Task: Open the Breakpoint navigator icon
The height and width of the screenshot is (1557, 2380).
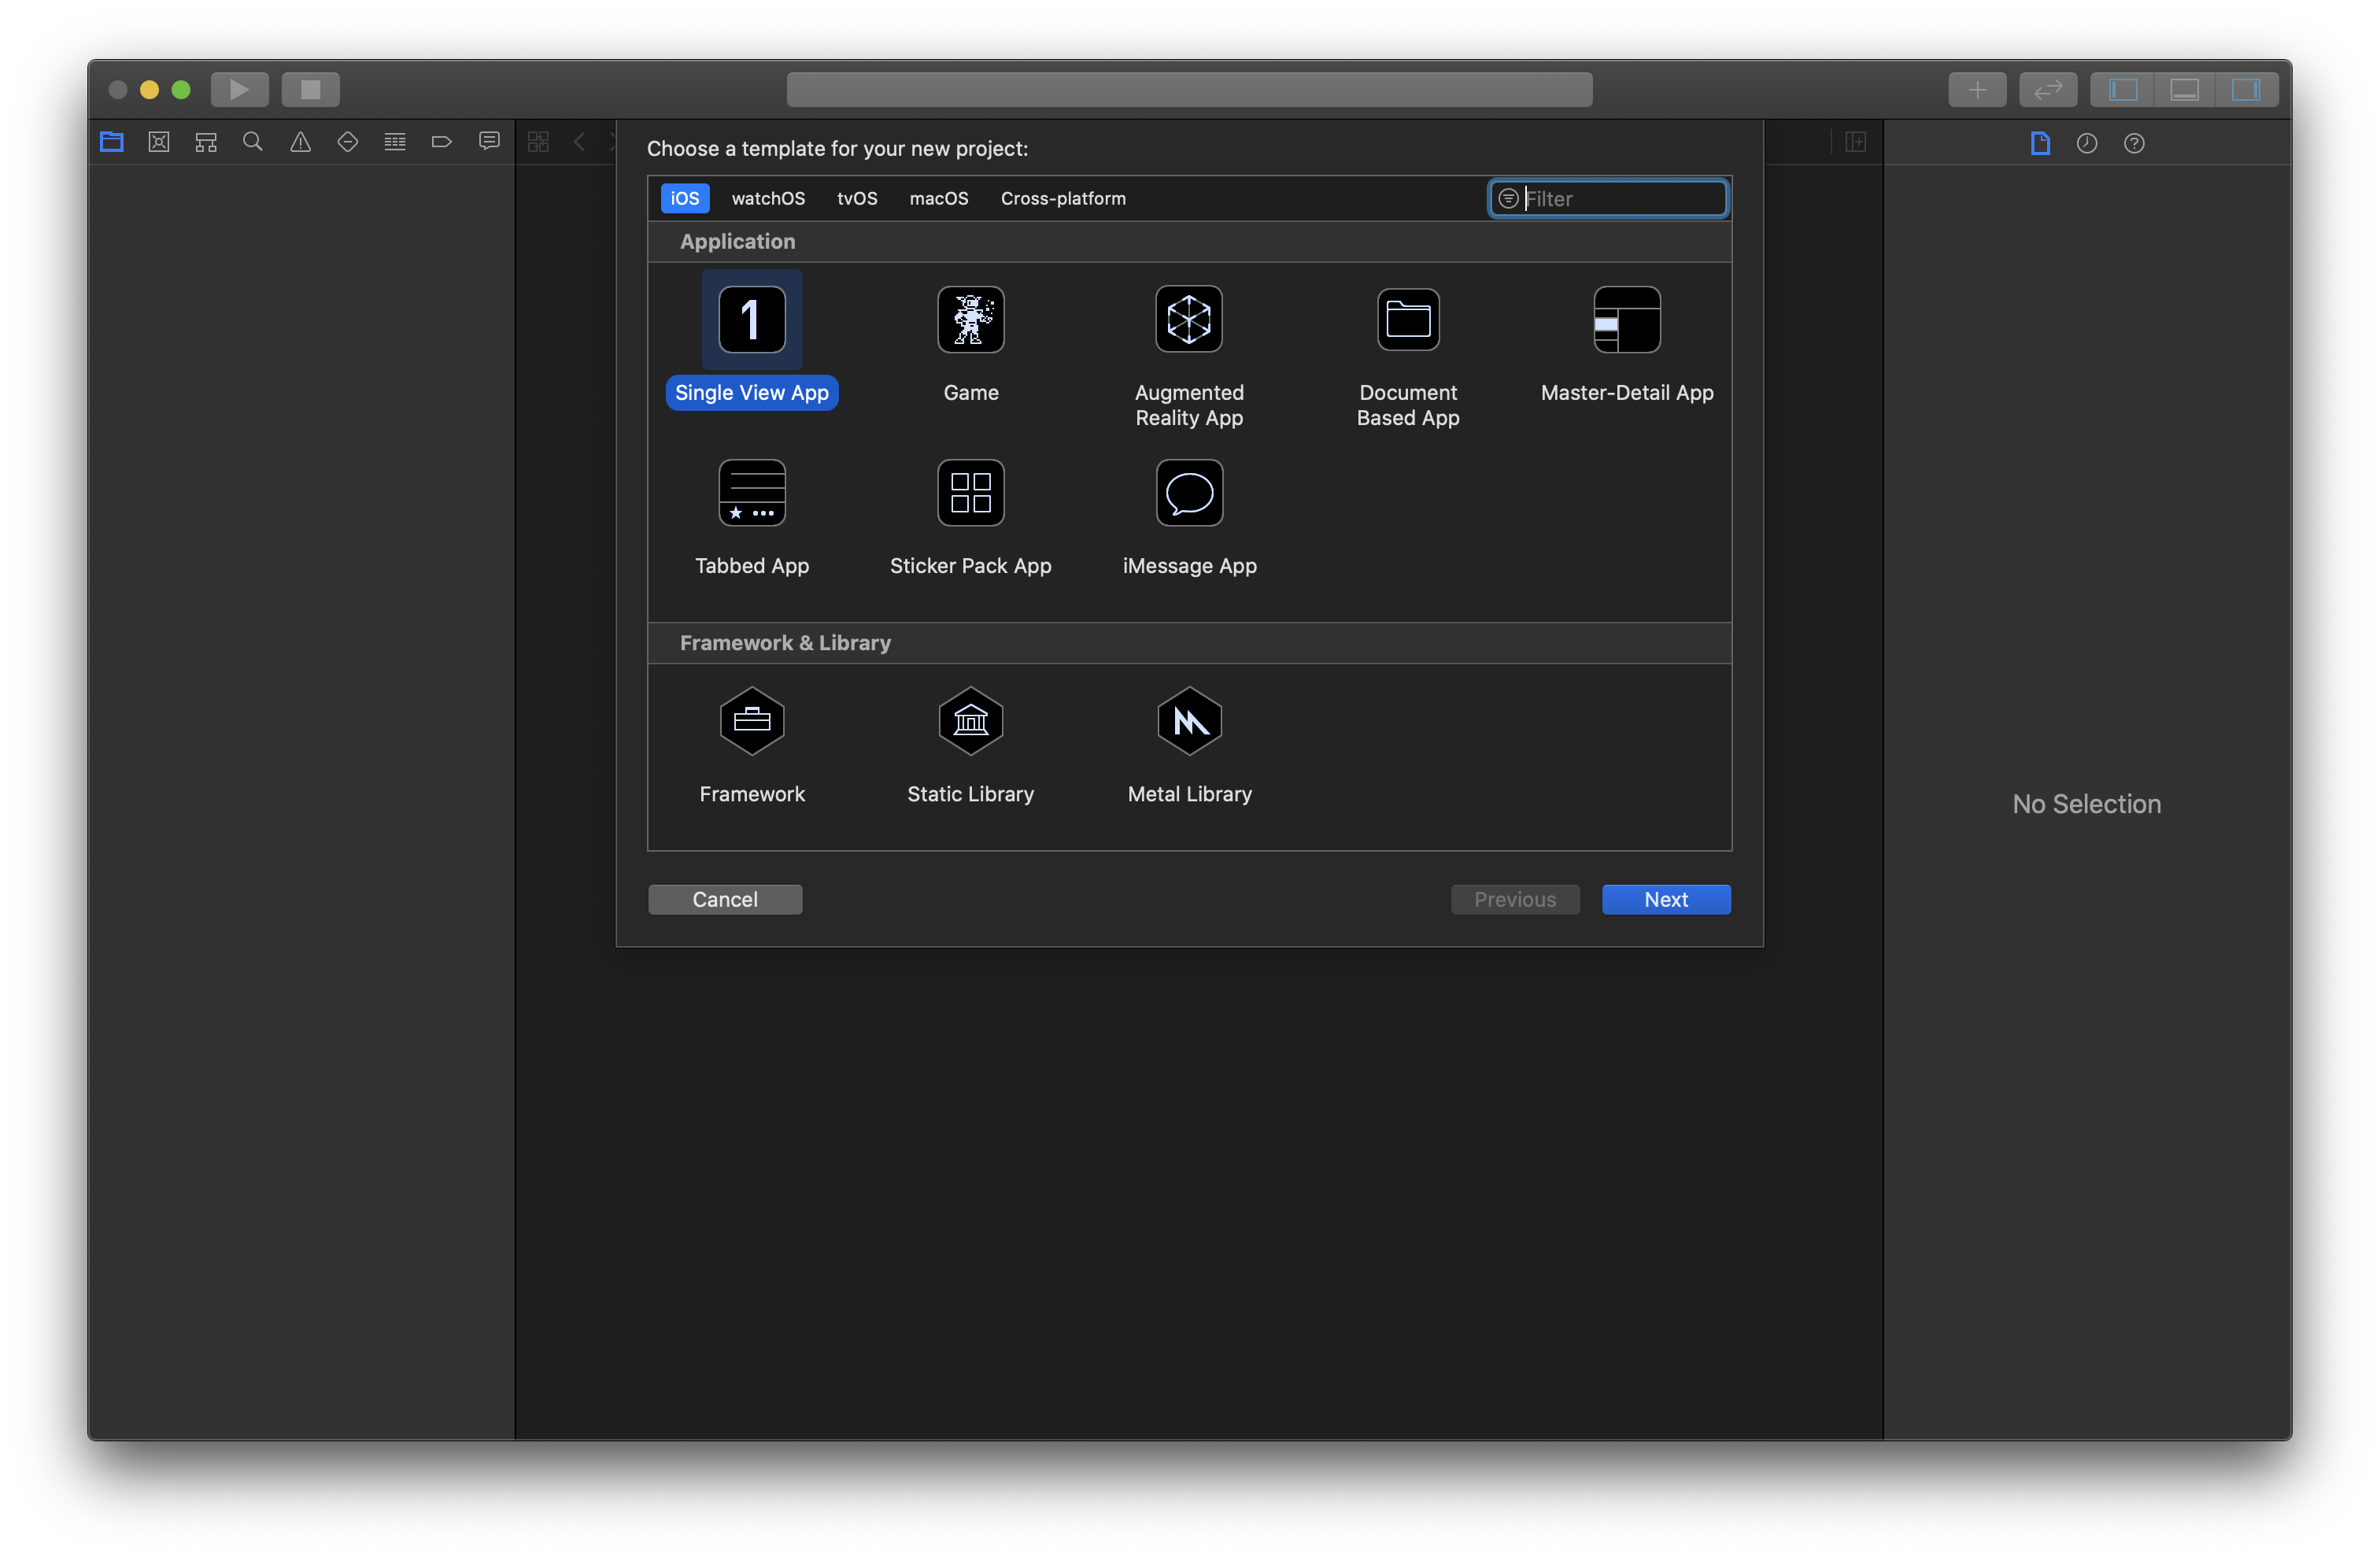Action: click(441, 142)
